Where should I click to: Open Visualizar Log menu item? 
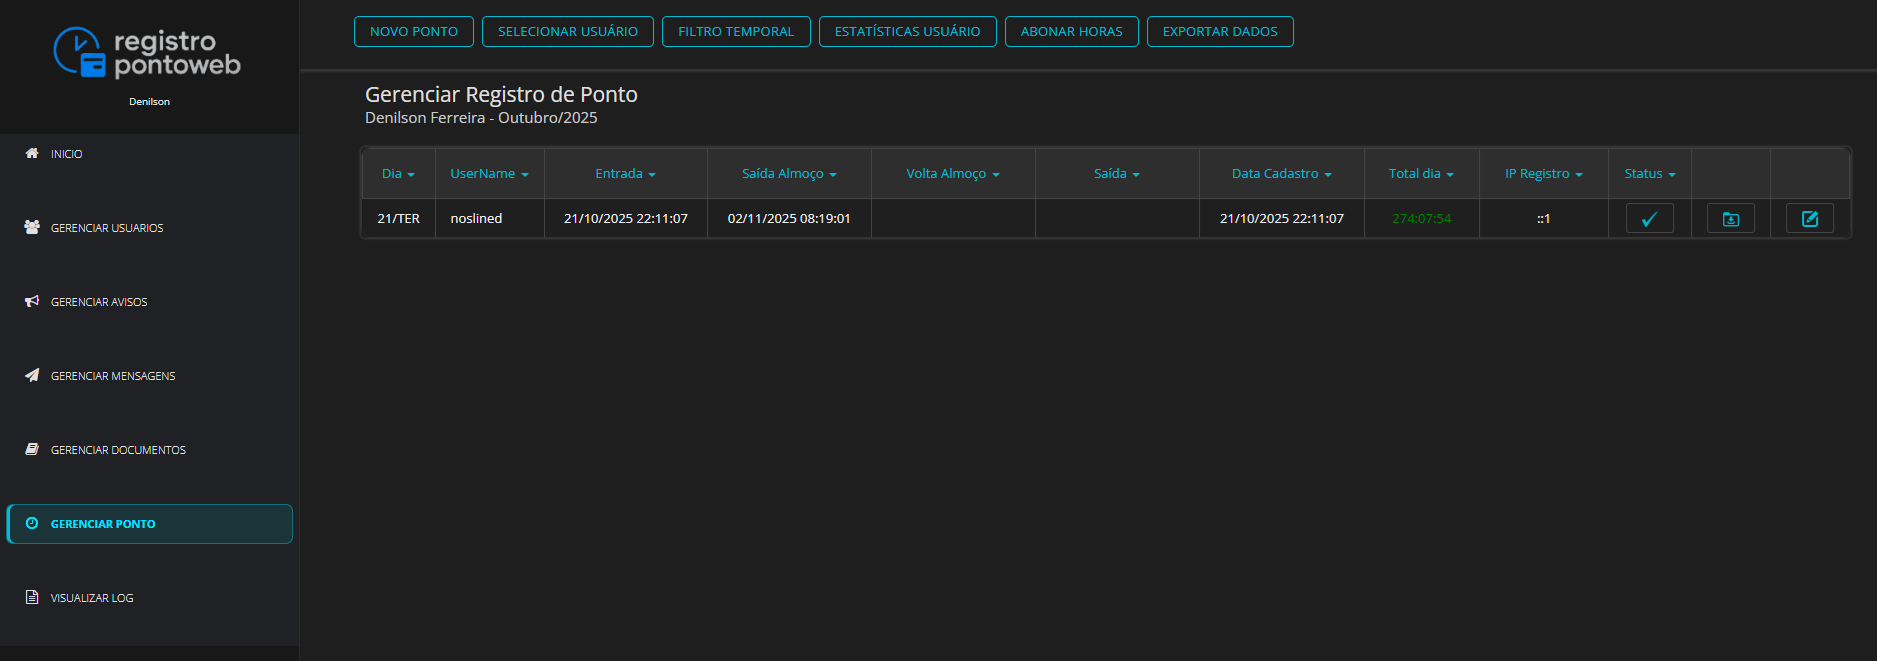92,598
